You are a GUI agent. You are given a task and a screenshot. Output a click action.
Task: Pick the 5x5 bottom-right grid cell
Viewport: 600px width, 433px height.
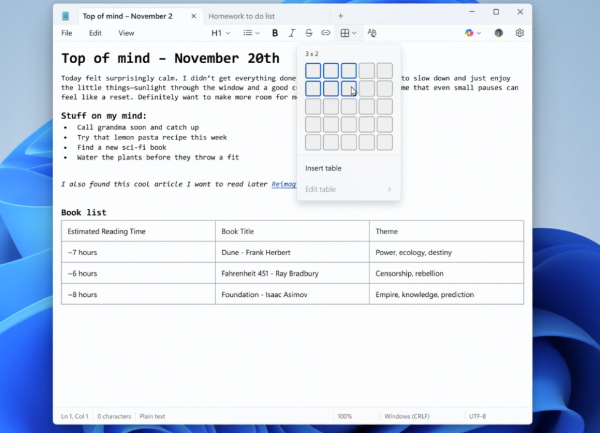point(385,142)
